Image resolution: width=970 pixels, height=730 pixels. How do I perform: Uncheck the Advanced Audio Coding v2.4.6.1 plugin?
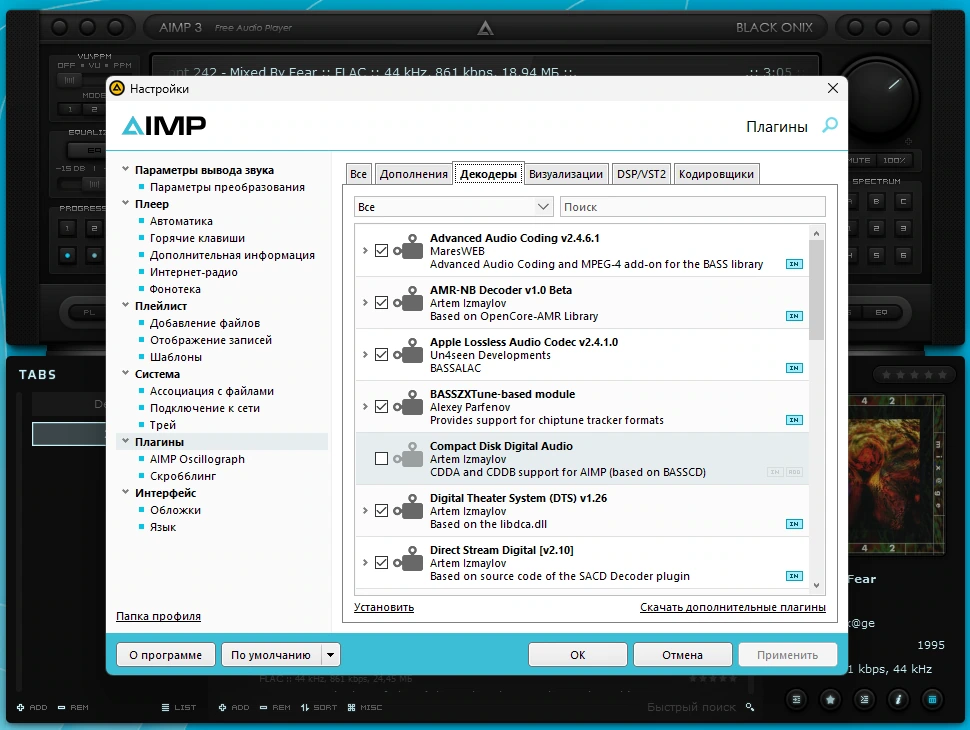point(382,251)
